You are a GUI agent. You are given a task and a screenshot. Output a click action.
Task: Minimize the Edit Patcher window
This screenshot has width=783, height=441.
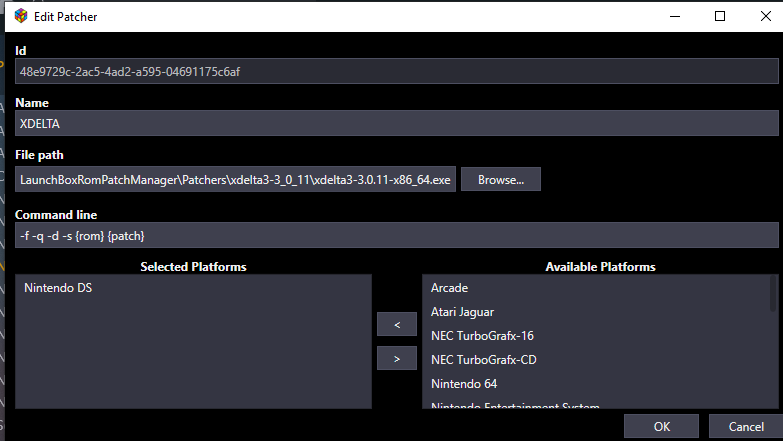675,16
